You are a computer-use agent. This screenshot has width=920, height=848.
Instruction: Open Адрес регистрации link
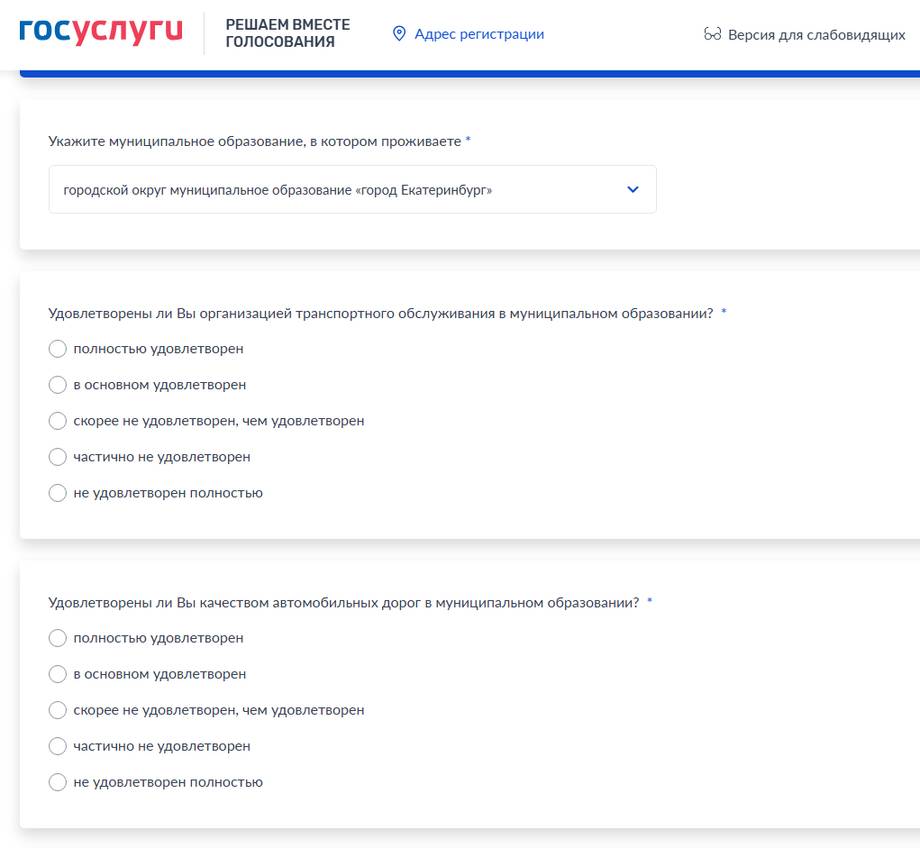click(x=479, y=34)
